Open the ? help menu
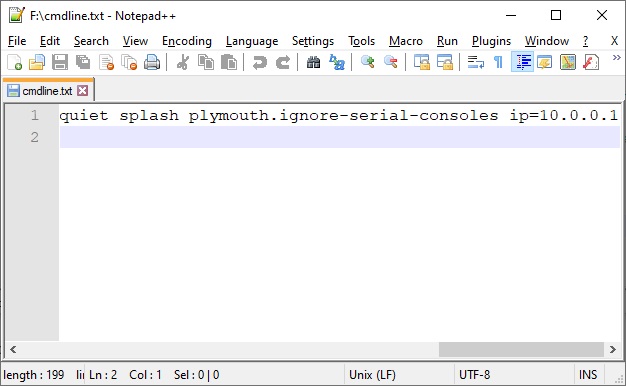This screenshot has height=386, width=626. pyautogui.click(x=585, y=41)
